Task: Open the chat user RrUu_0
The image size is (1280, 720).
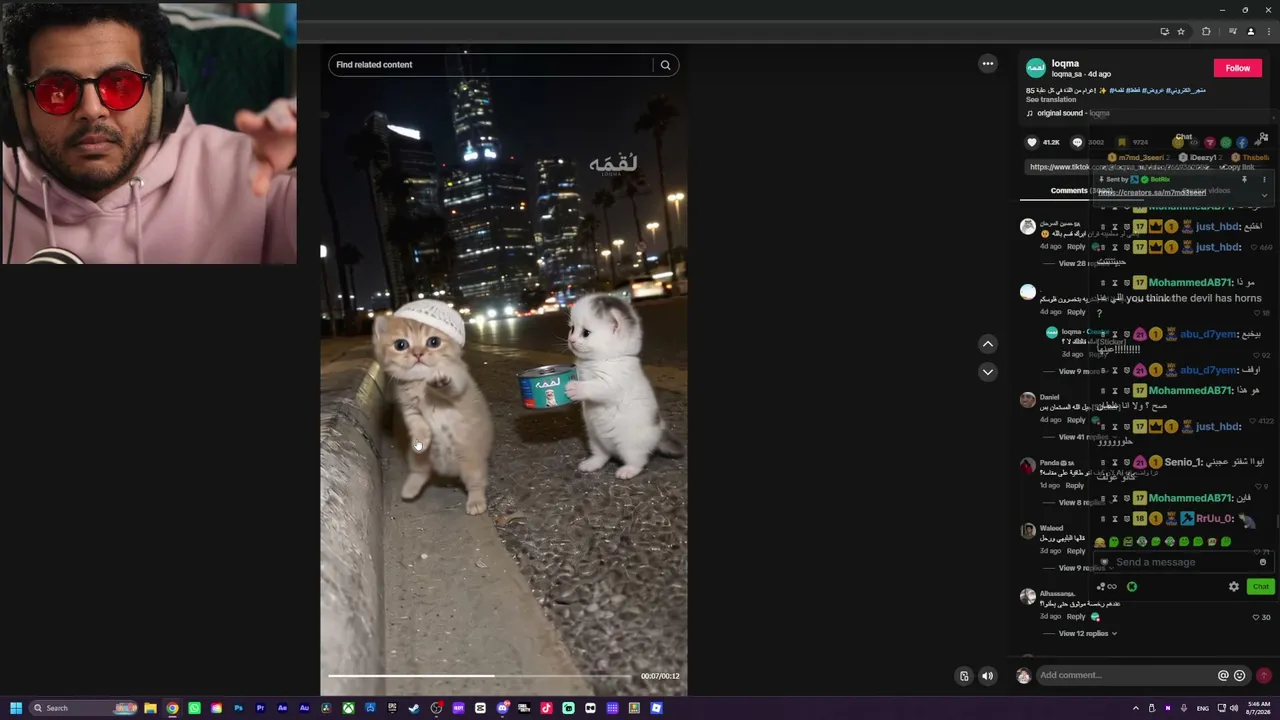Action: pyautogui.click(x=1215, y=519)
